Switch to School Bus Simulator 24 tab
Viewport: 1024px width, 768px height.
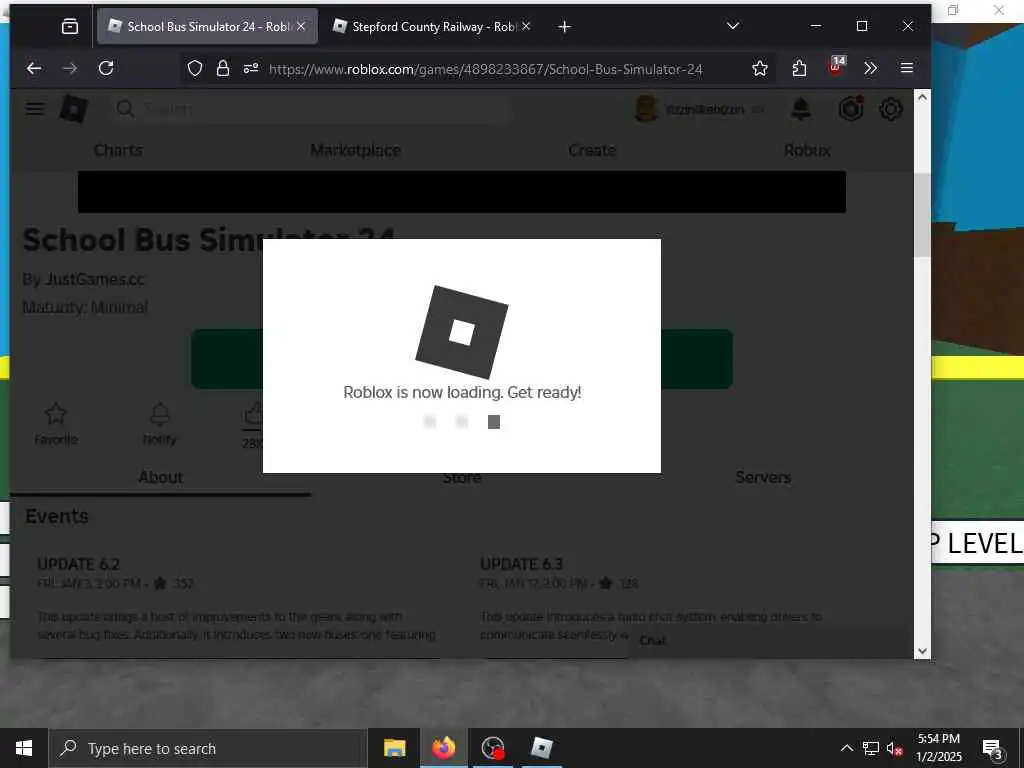tap(207, 26)
